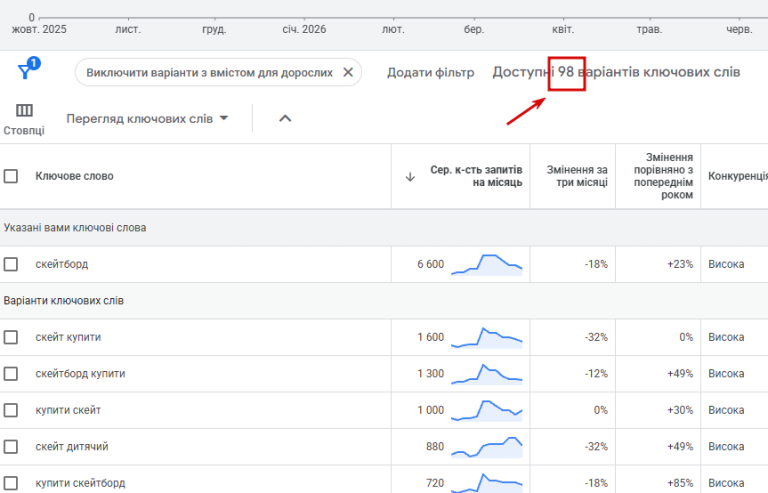
Task: Click Указані вами ключові слова section header
Action: (75, 228)
